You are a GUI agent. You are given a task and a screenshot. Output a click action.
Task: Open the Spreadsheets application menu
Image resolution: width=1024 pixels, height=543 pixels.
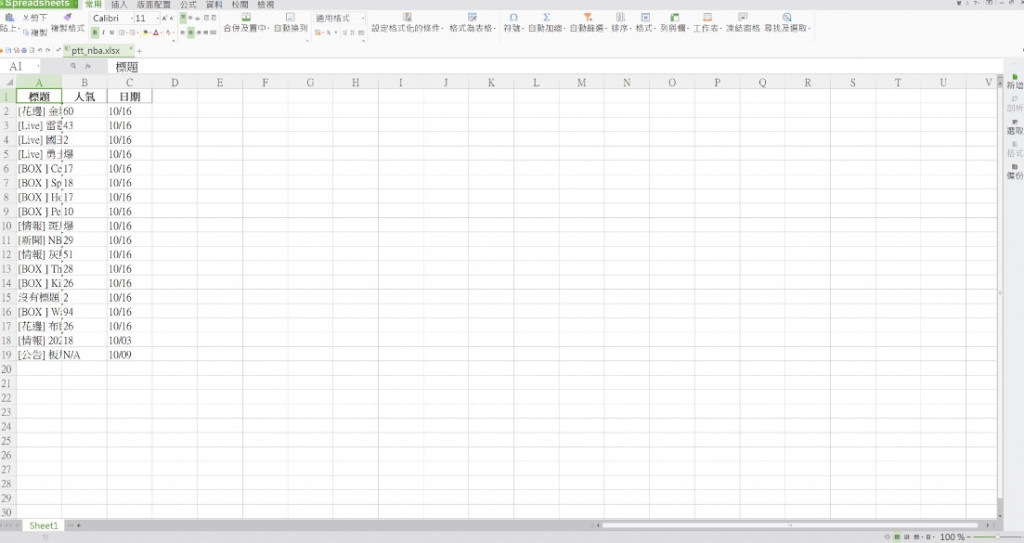click(39, 4)
